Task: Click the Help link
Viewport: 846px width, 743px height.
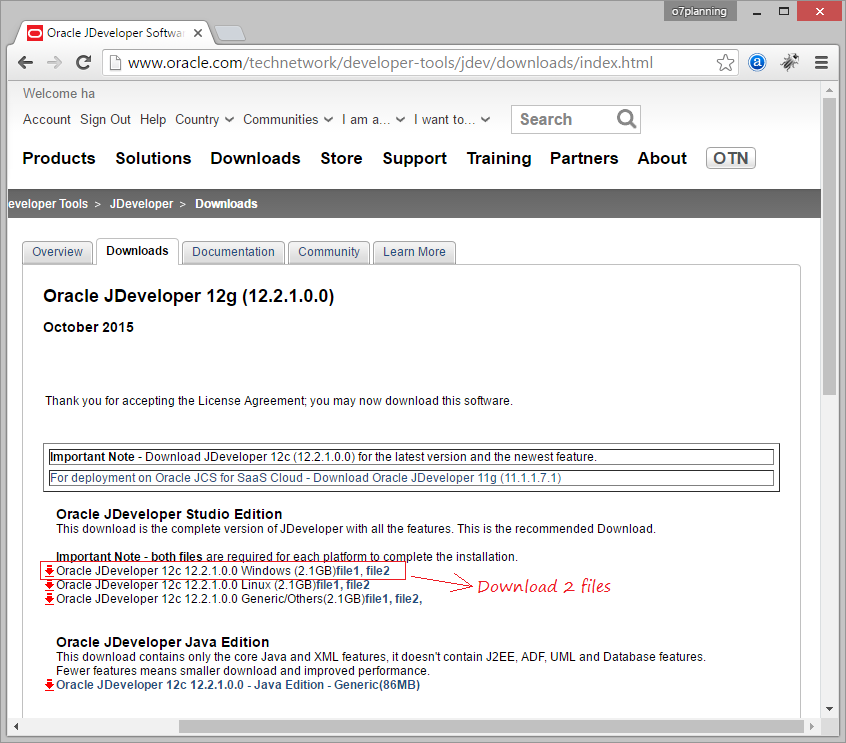Action: pos(153,120)
